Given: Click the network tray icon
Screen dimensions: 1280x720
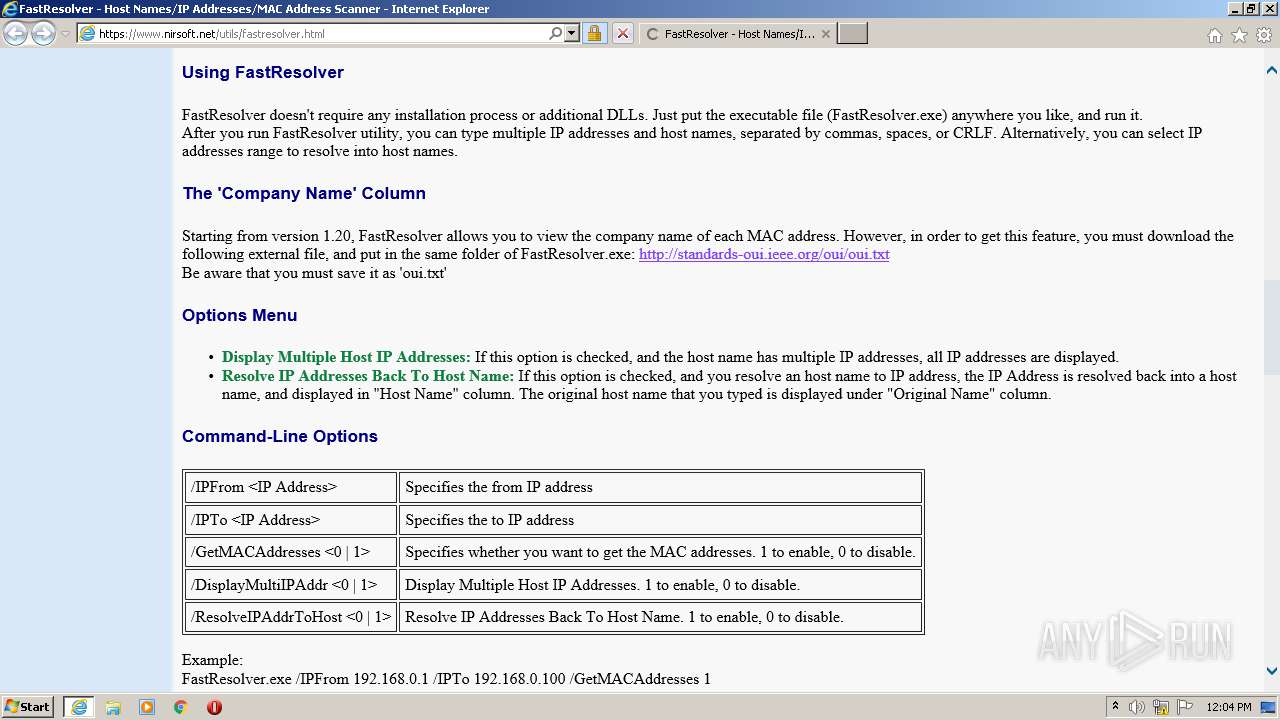Looking at the screenshot, I should (1161, 707).
